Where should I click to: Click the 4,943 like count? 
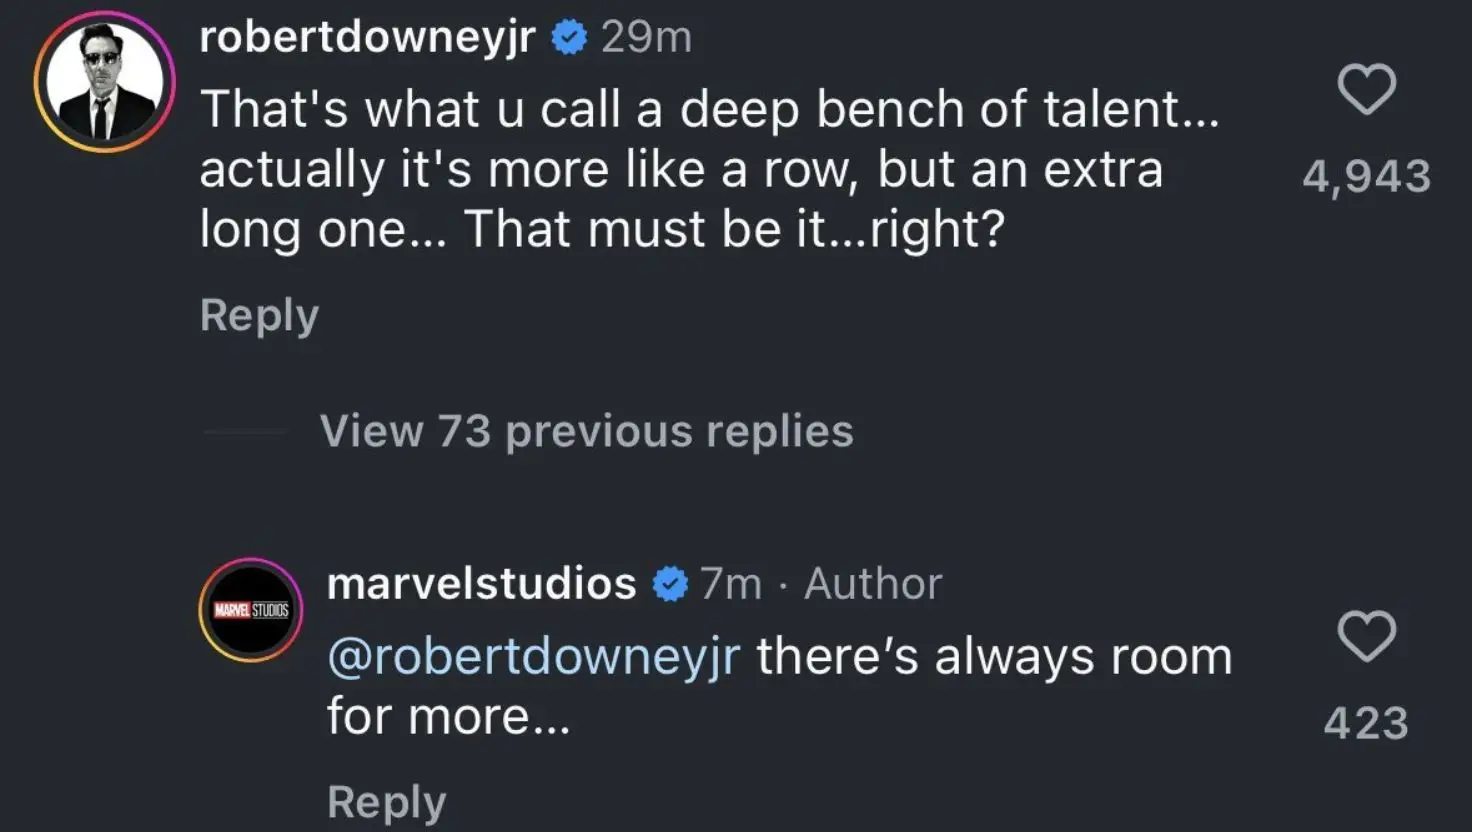coord(1368,175)
